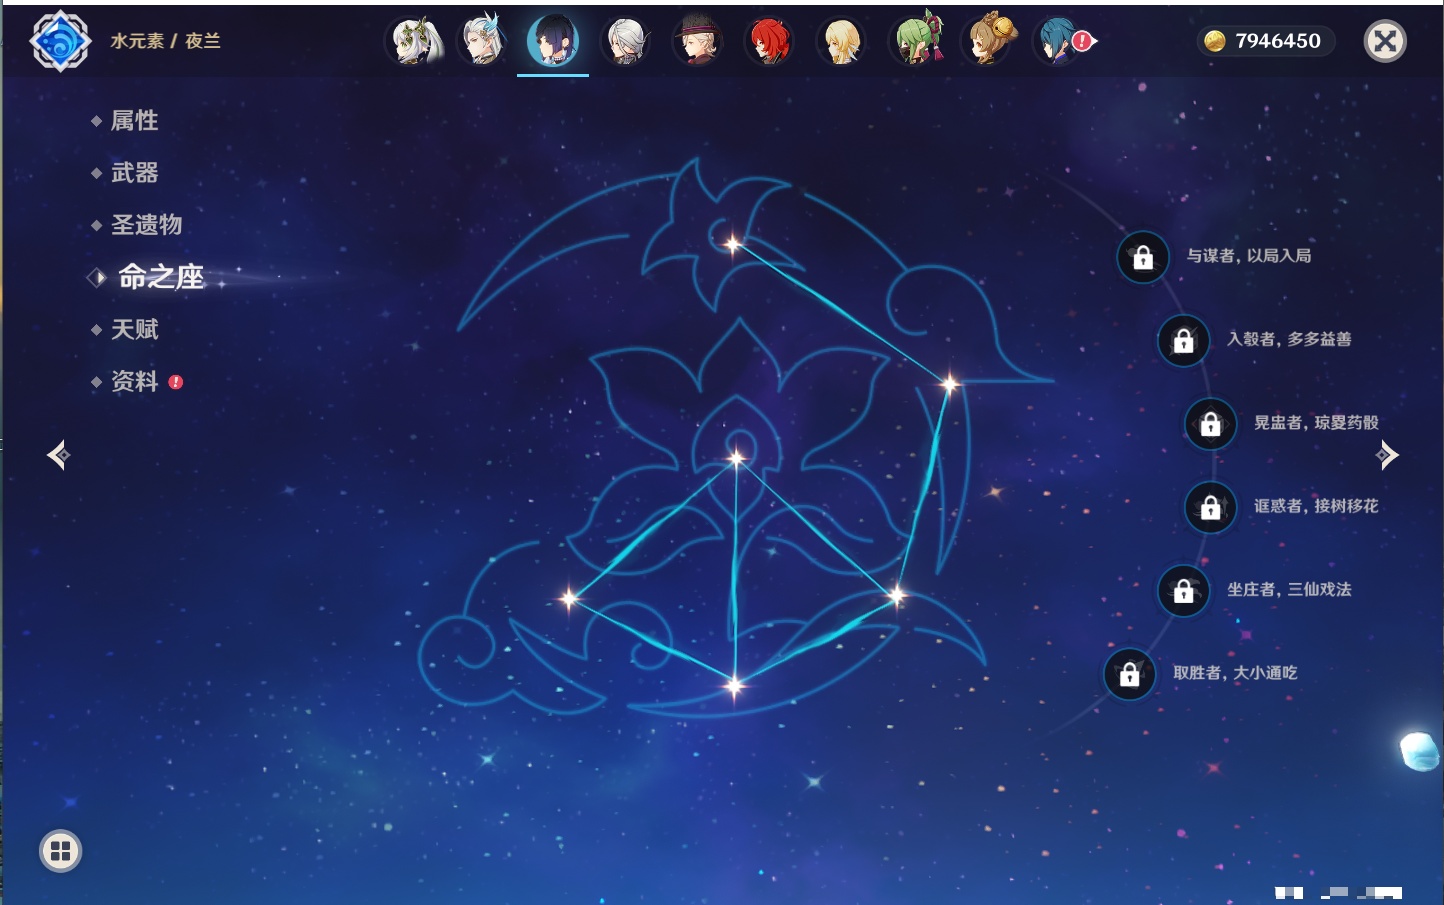Choose the avatar with the golden bell
1444x905 pixels.
point(988,41)
